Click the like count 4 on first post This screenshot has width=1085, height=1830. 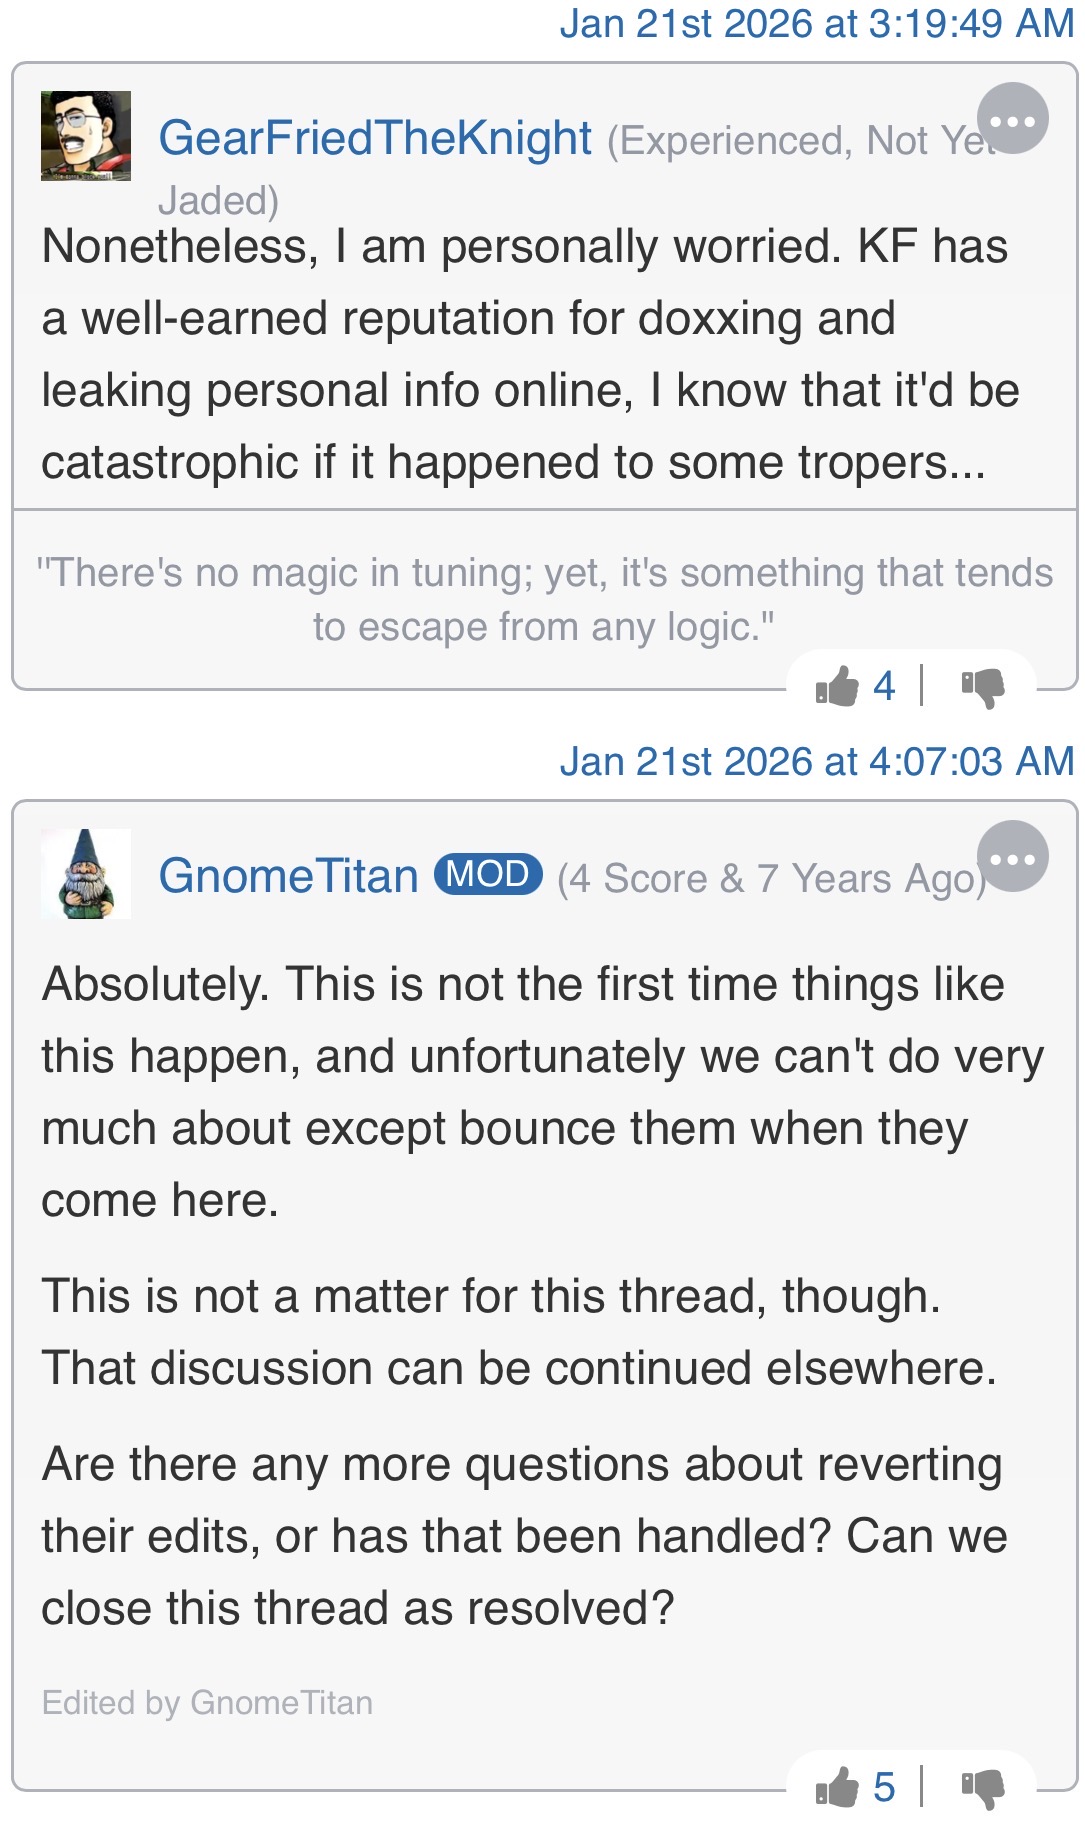(x=883, y=687)
